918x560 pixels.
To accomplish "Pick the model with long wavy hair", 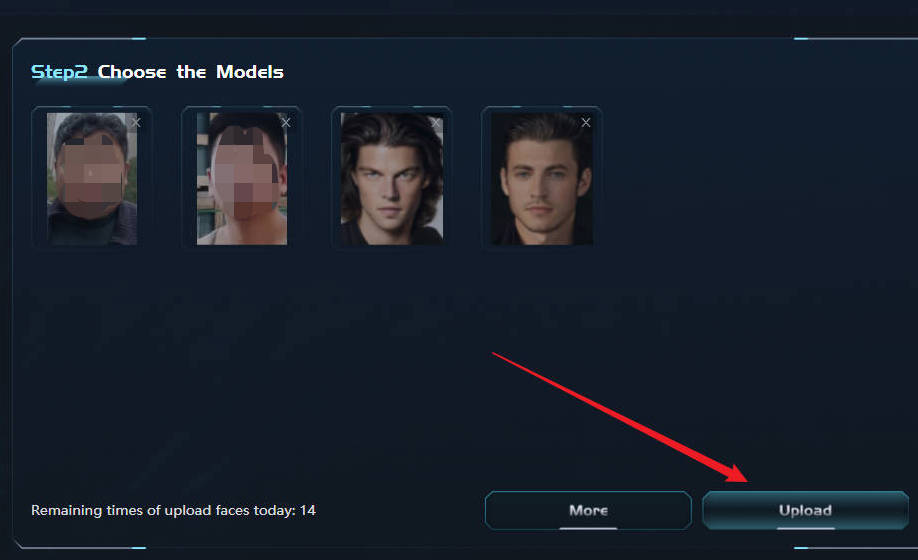I will pyautogui.click(x=392, y=178).
